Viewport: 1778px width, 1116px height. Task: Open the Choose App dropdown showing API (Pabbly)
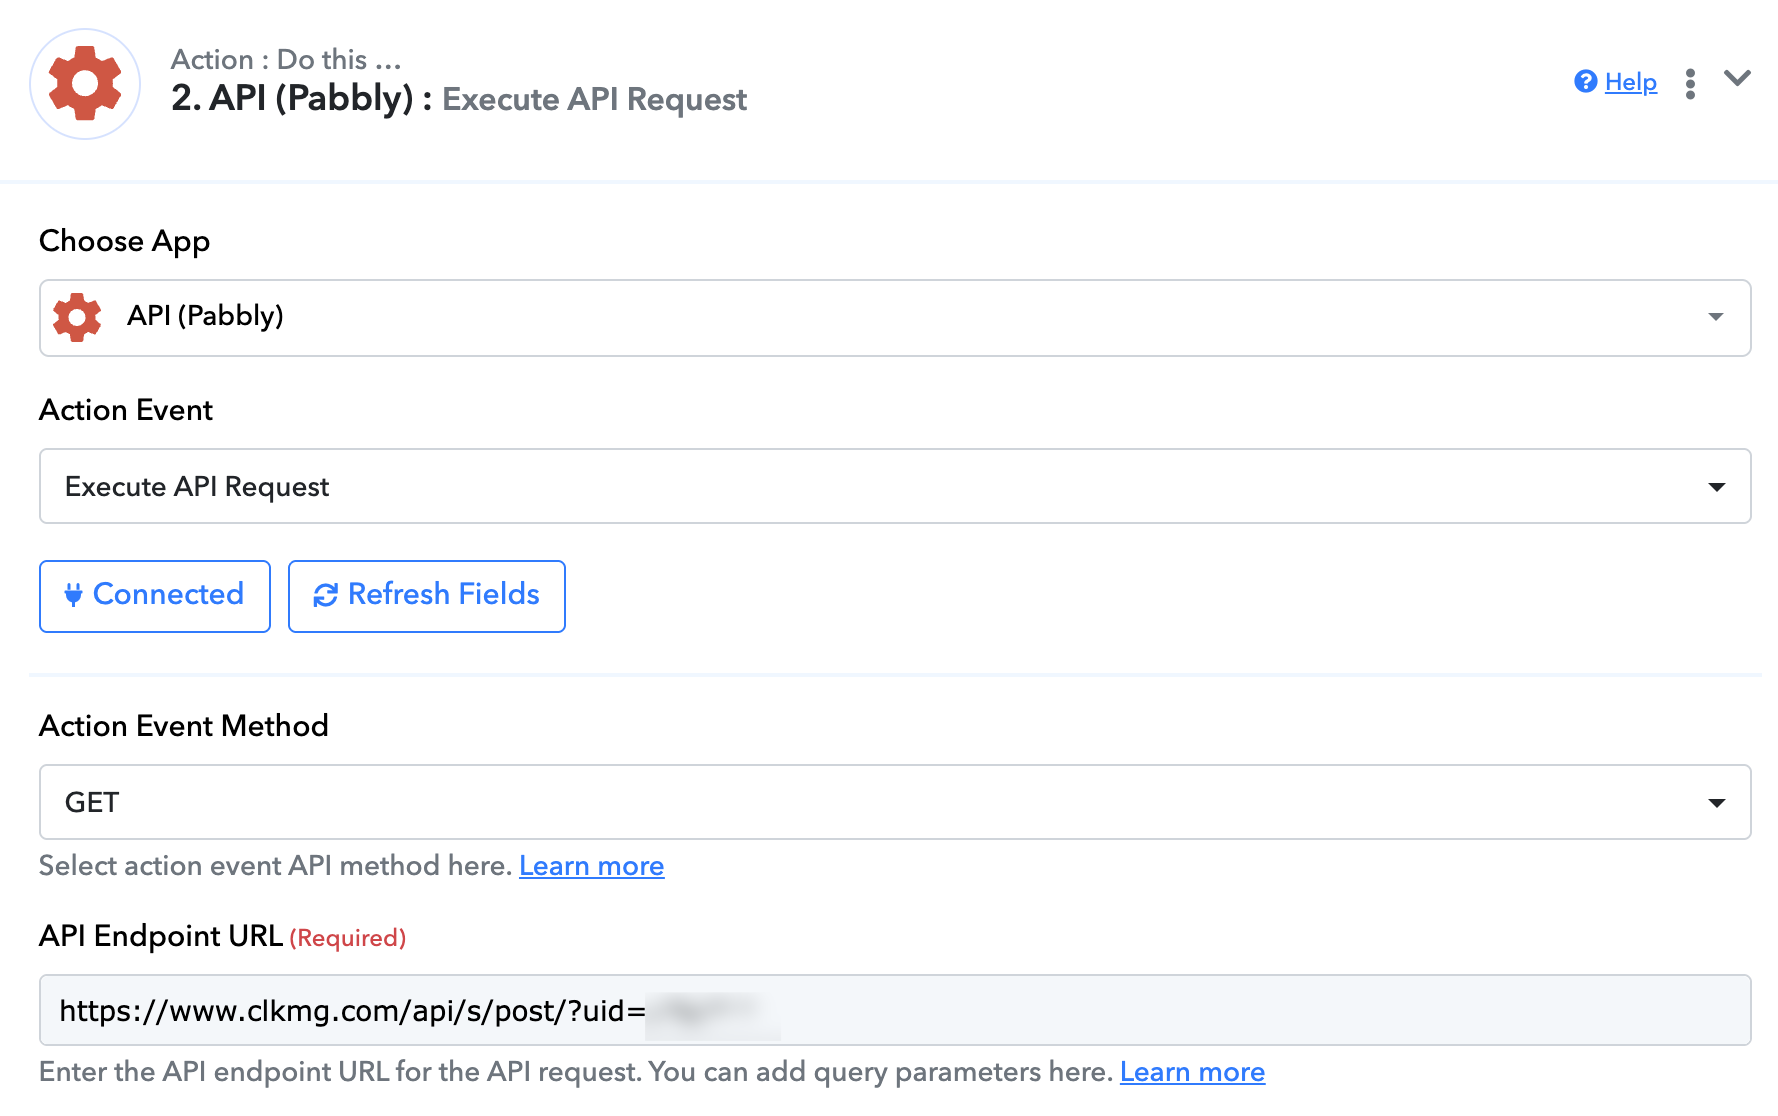click(894, 318)
